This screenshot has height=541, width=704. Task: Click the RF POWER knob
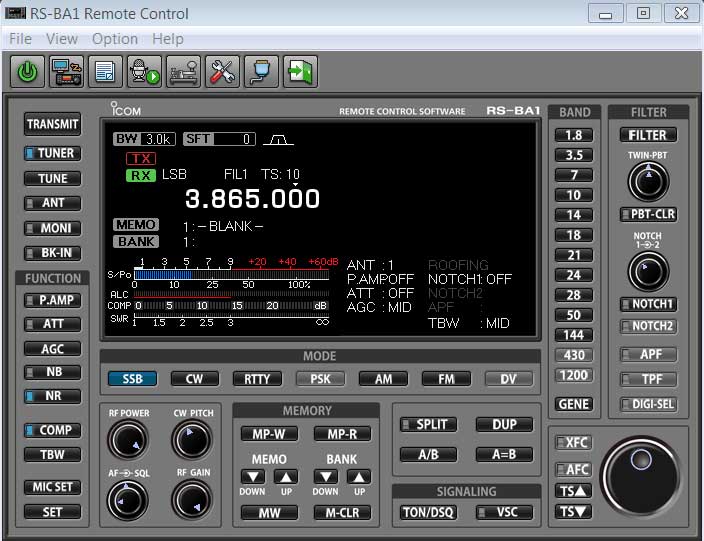tap(128, 440)
